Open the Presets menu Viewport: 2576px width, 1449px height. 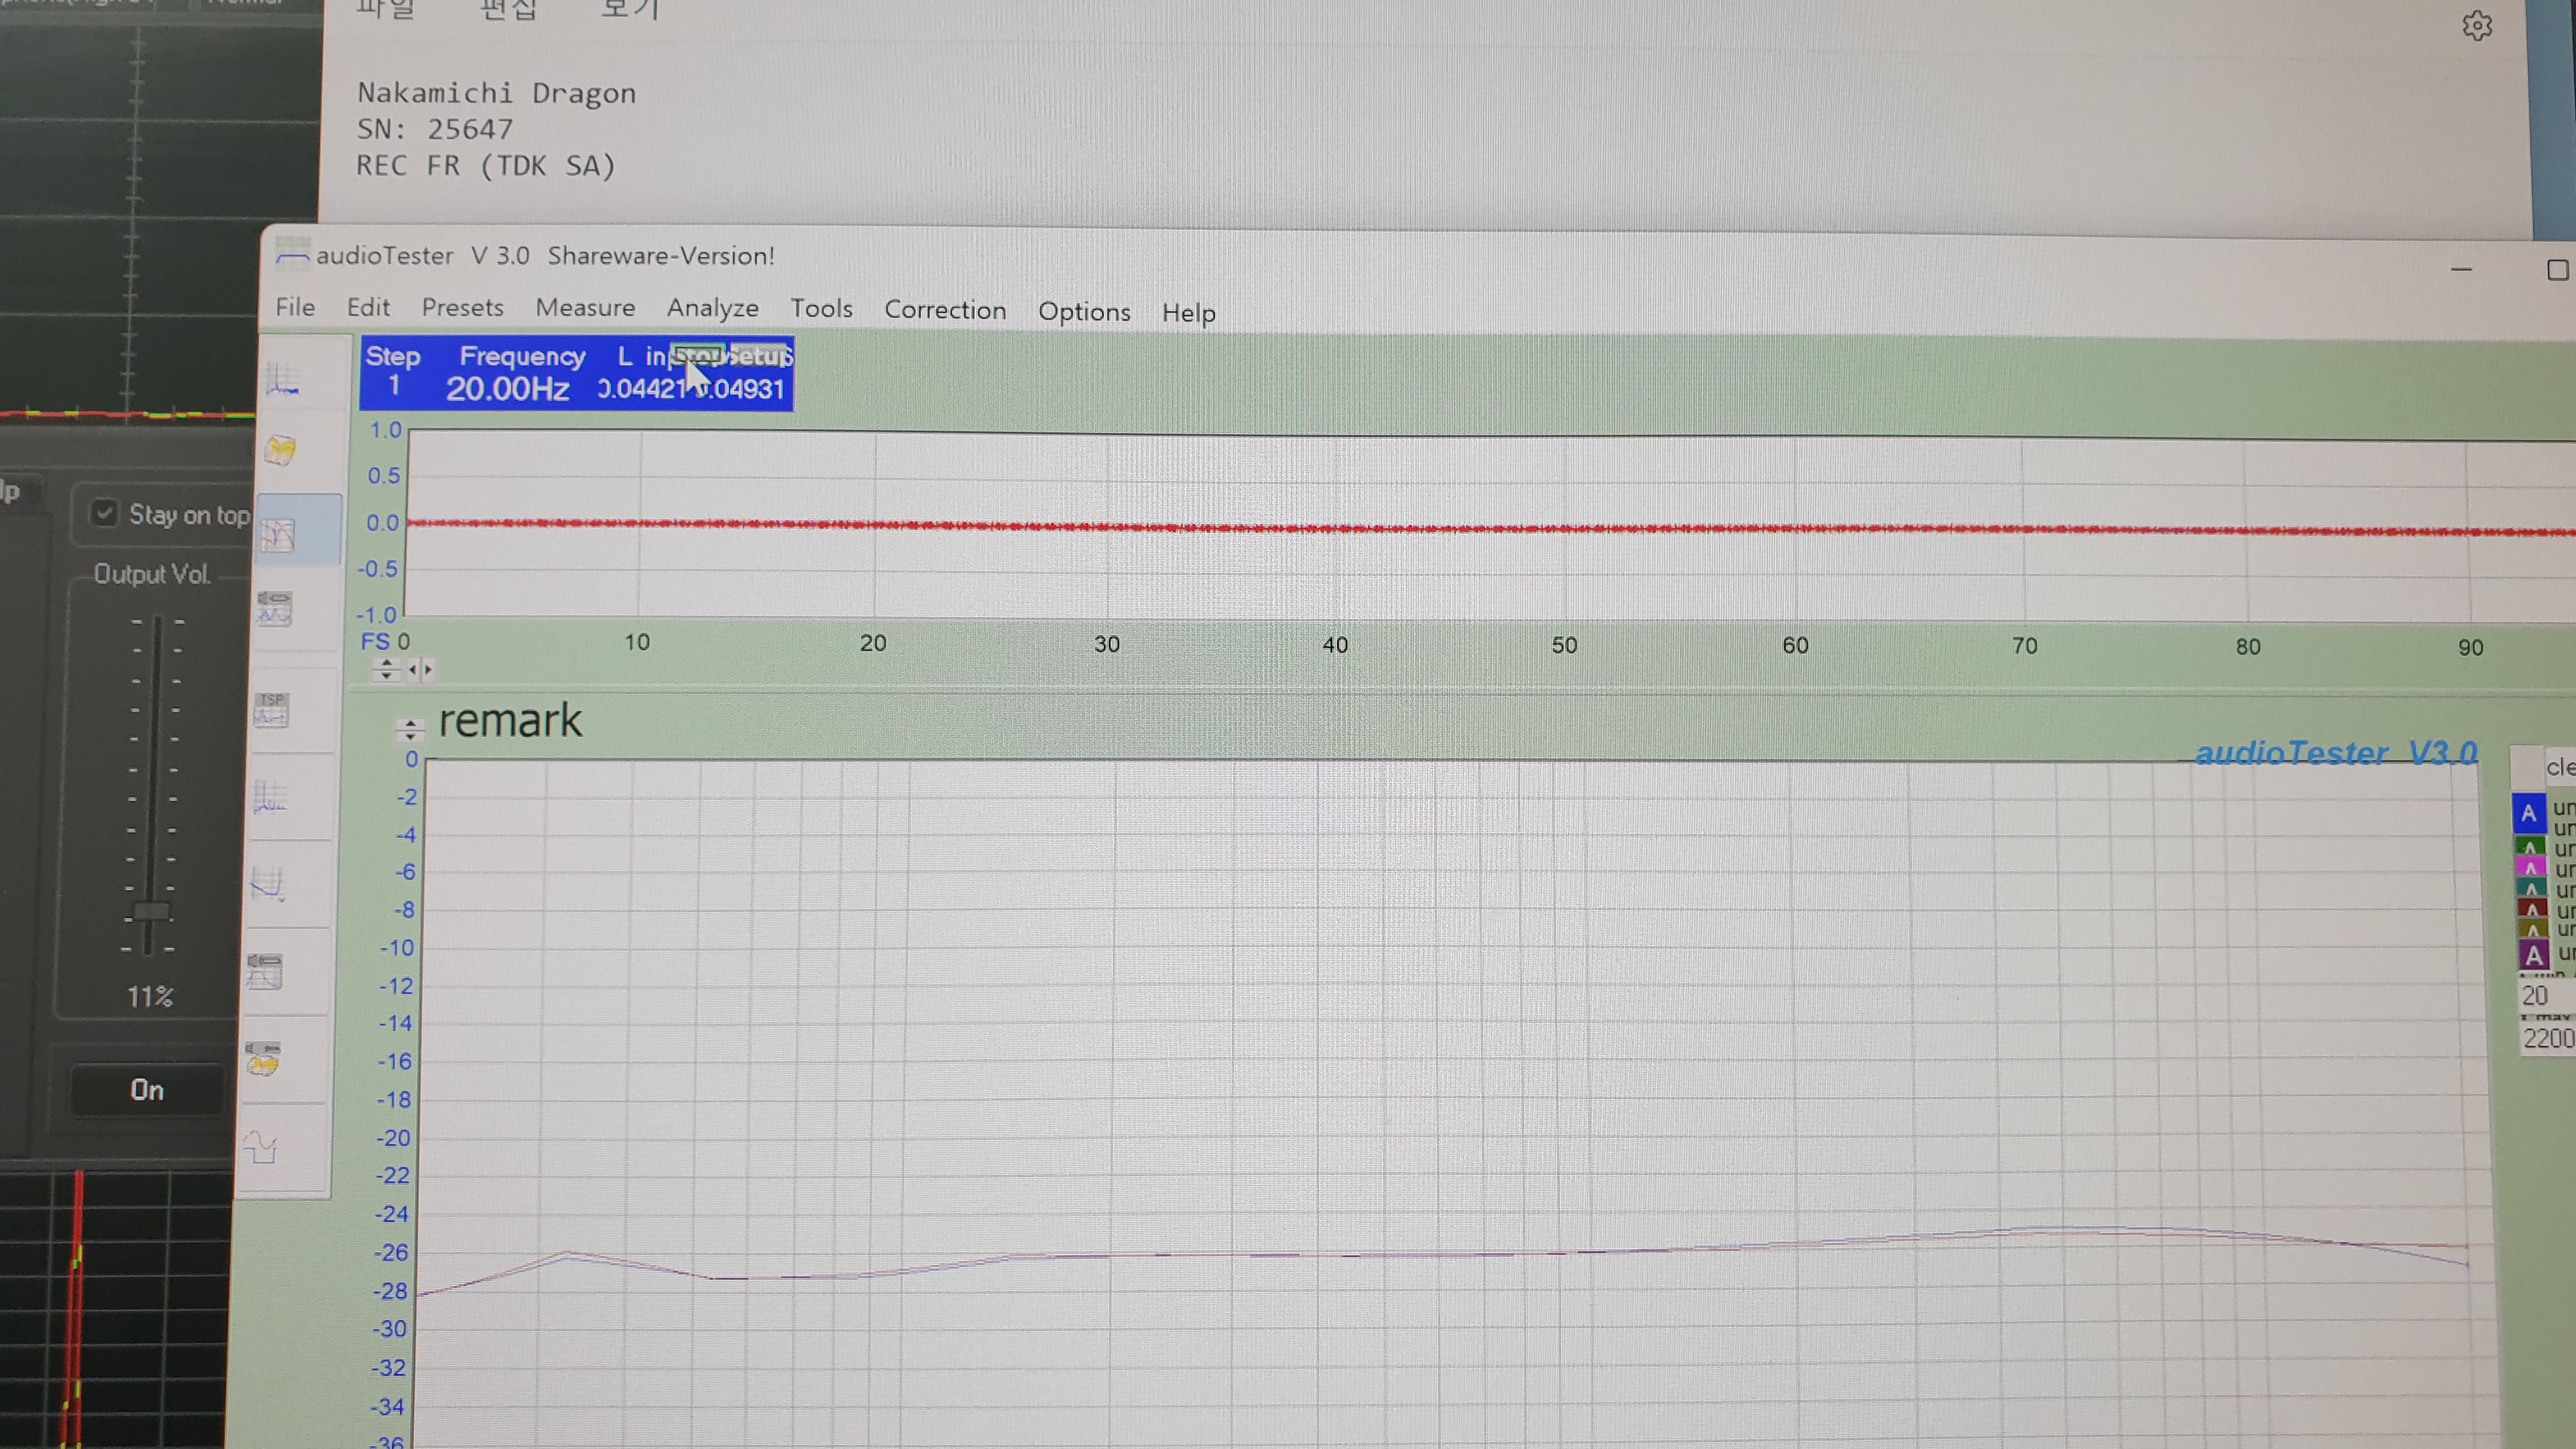pyautogui.click(x=462, y=307)
